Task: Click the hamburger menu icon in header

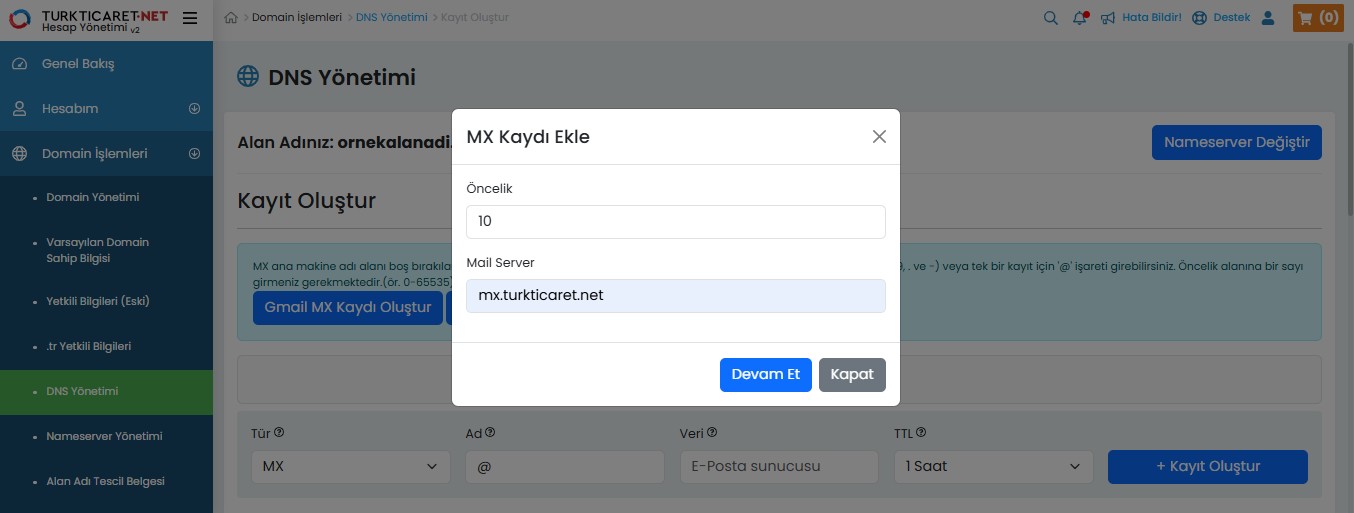Action: (190, 18)
